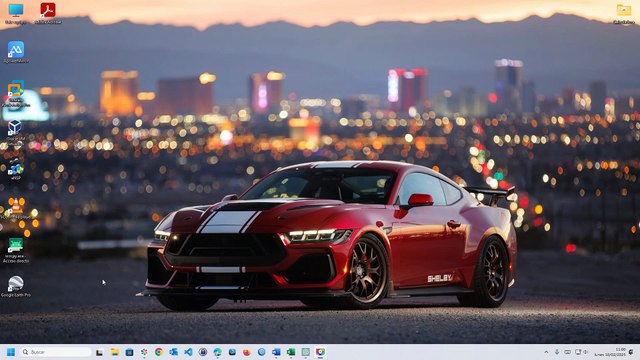Click the keyboard tray icon

(567, 352)
